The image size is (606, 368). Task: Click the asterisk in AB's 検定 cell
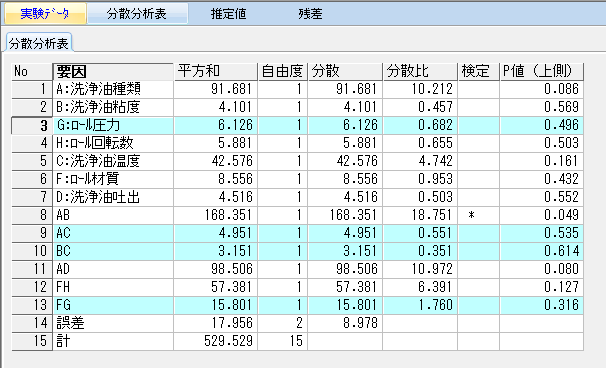point(471,216)
